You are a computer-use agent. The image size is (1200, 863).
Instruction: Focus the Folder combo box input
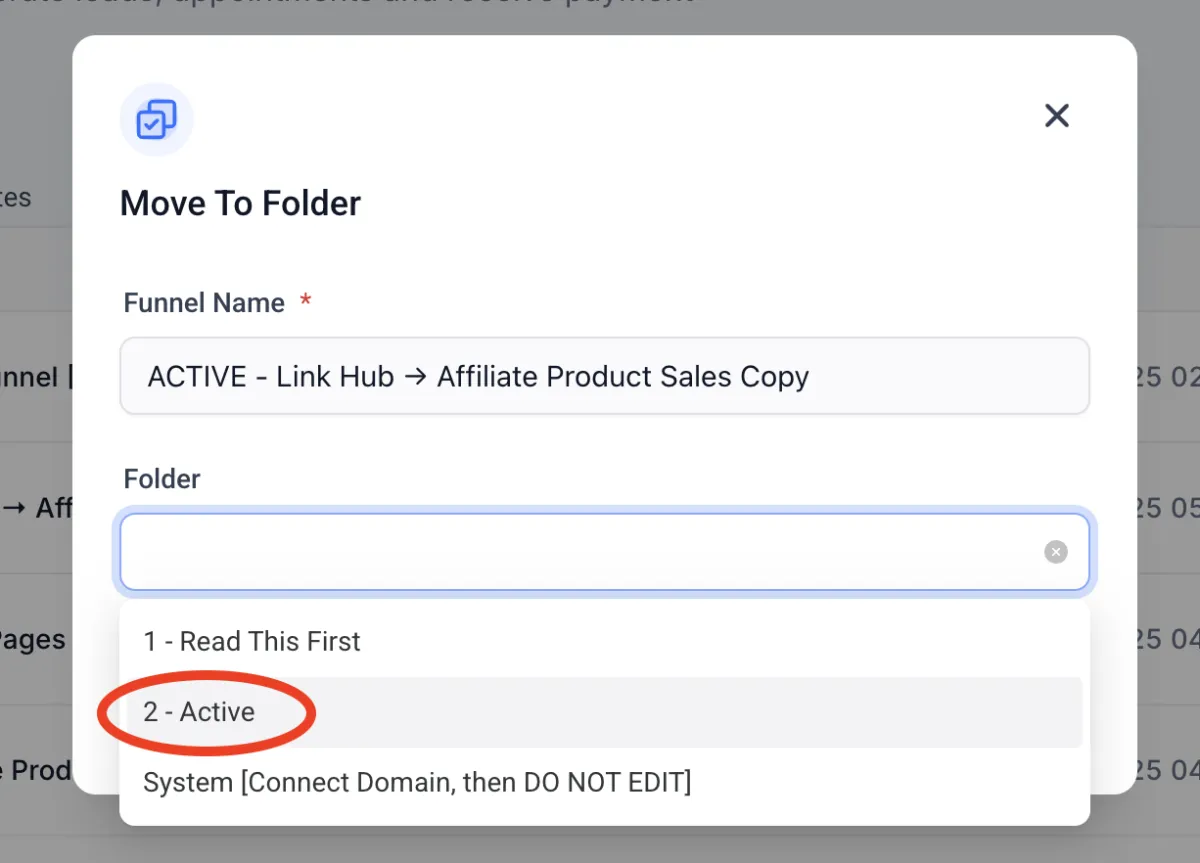click(580, 552)
